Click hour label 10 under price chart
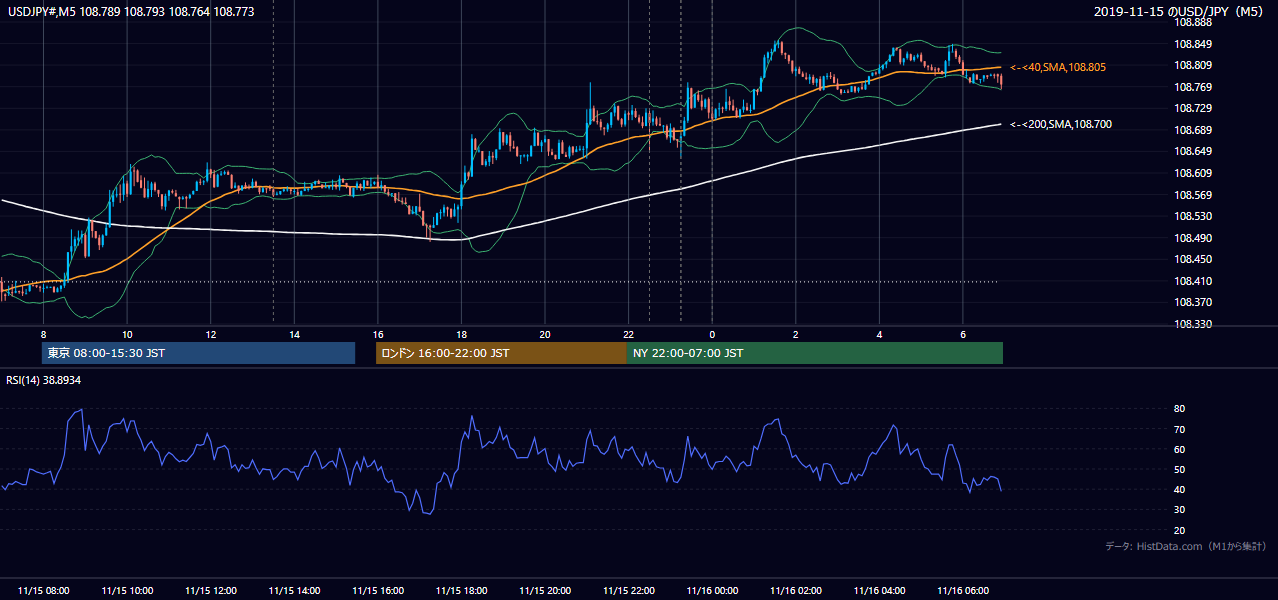The height and width of the screenshot is (600, 1278). pyautogui.click(x=127, y=334)
